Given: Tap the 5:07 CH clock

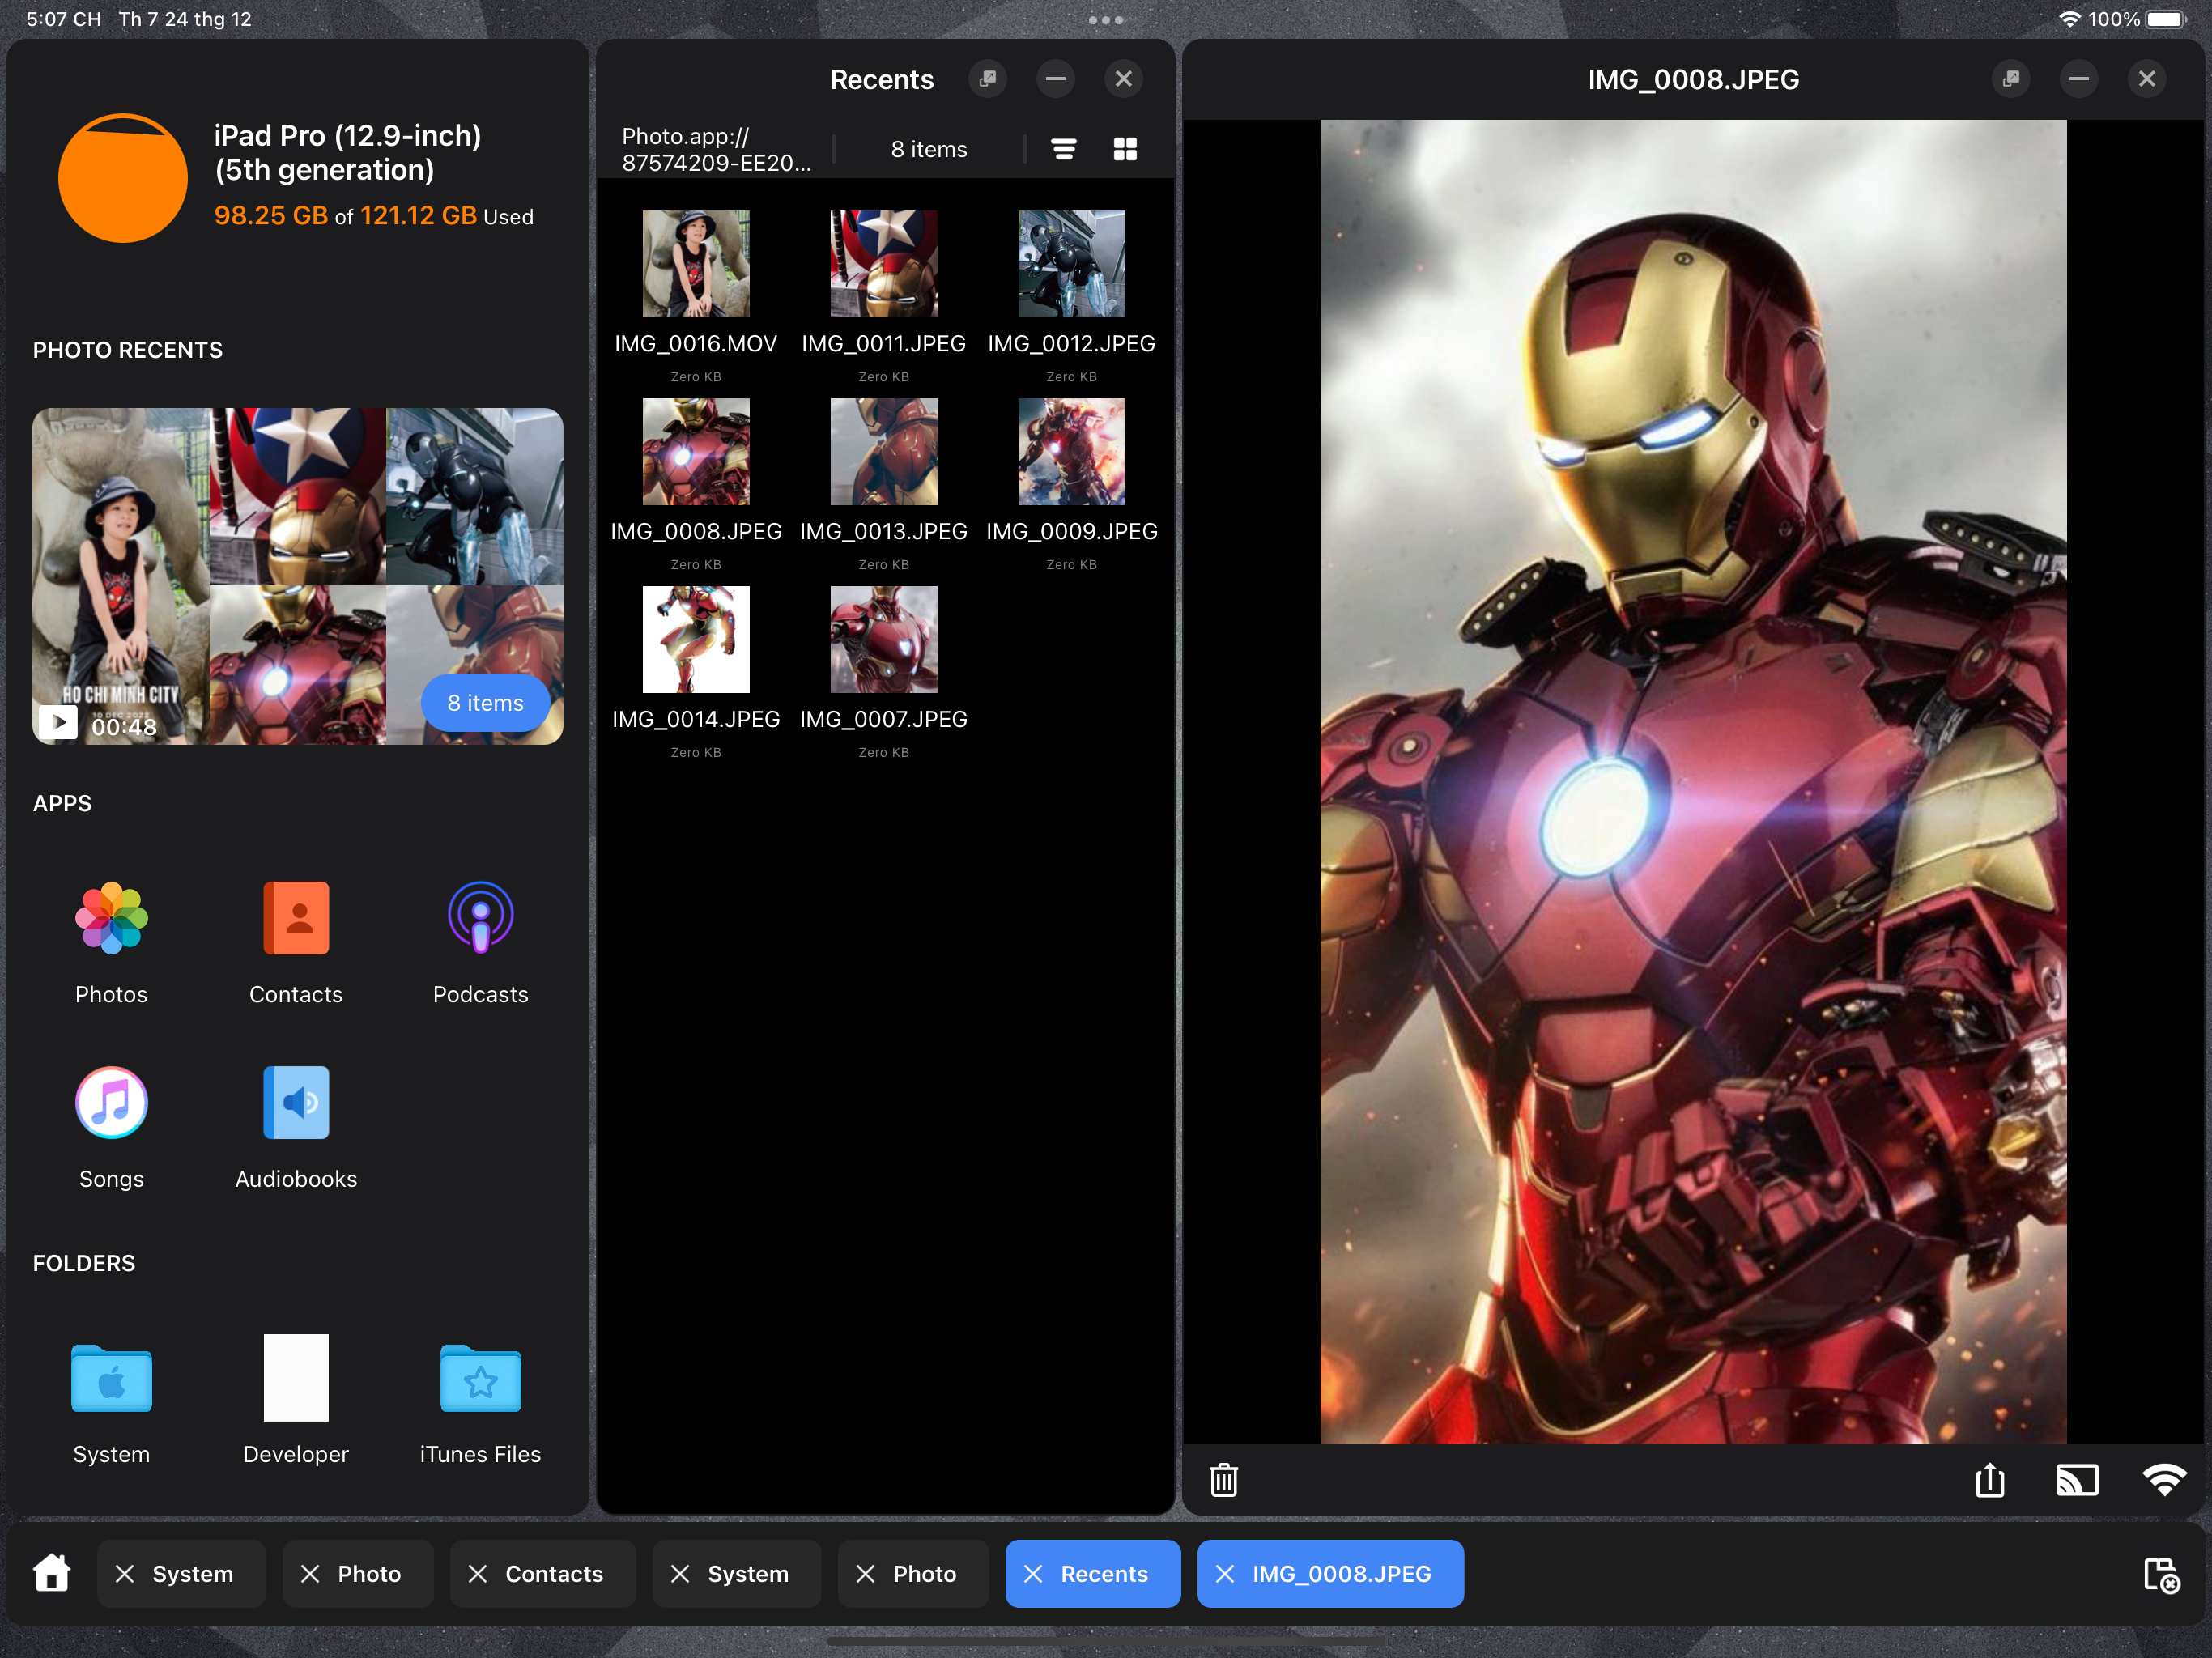Looking at the screenshot, I should click(x=64, y=19).
